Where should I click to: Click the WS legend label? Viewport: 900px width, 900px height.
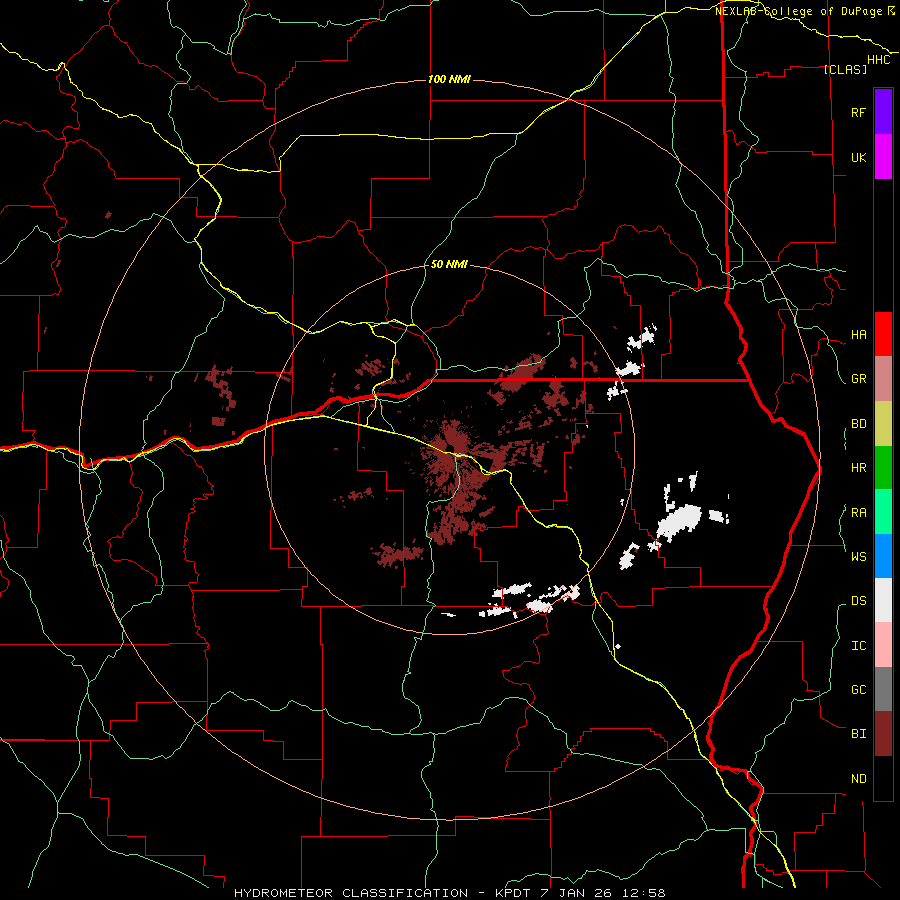click(x=858, y=557)
